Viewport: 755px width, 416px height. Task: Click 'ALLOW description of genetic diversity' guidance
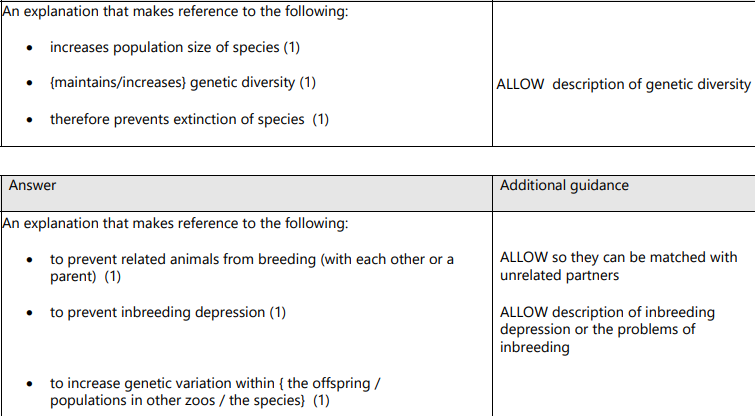(x=622, y=84)
